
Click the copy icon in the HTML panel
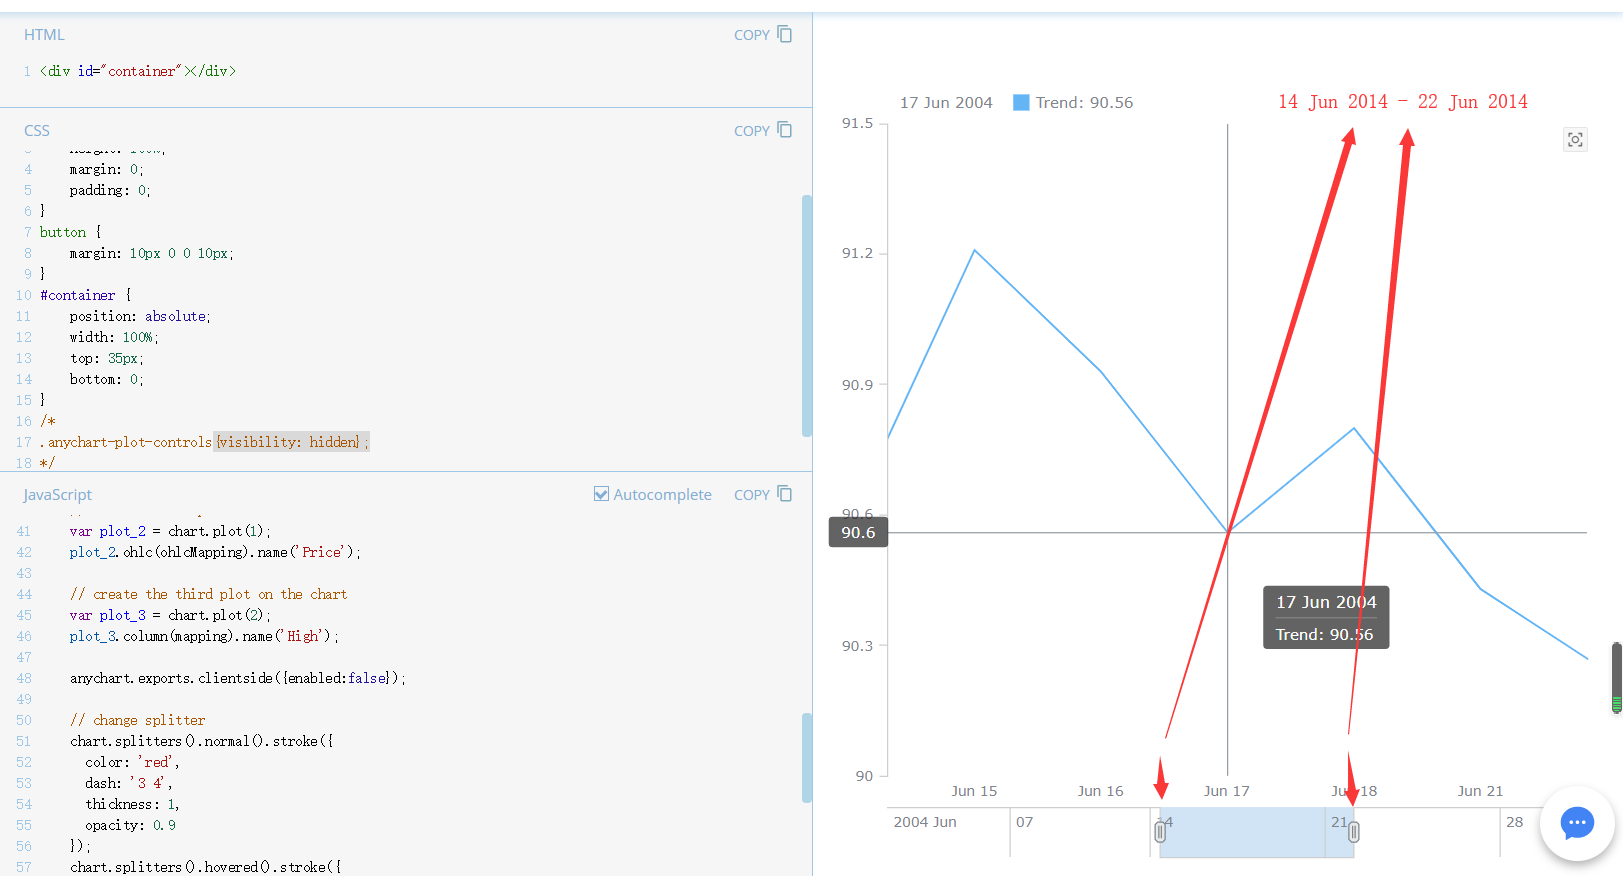(785, 33)
